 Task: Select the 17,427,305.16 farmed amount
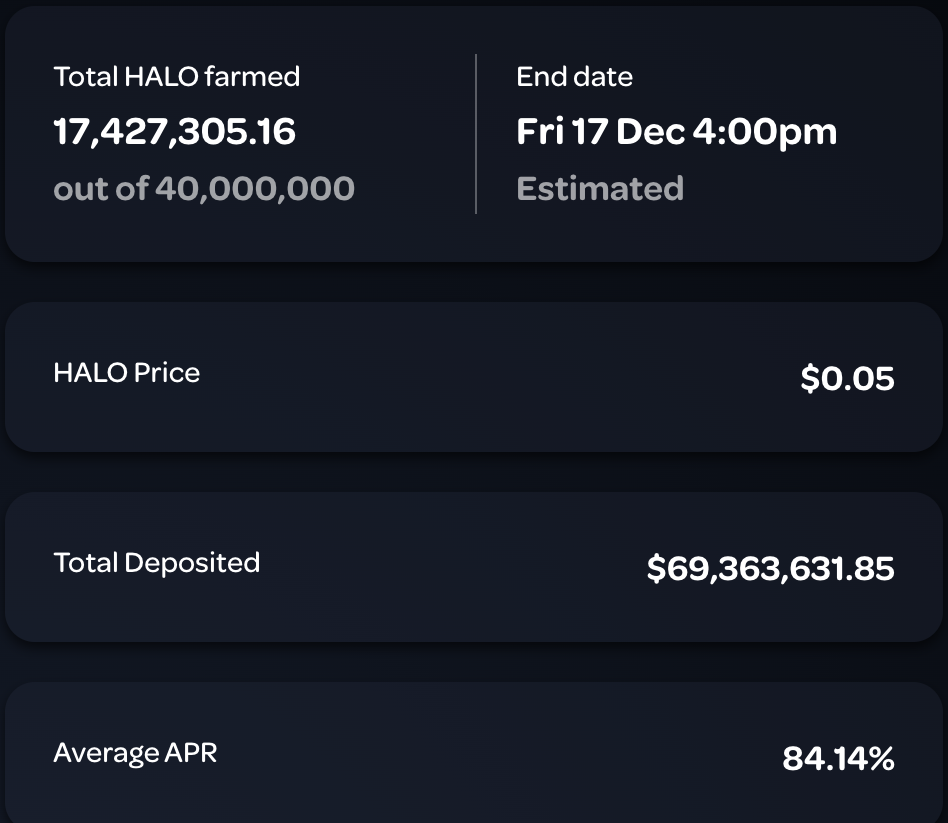tap(175, 132)
